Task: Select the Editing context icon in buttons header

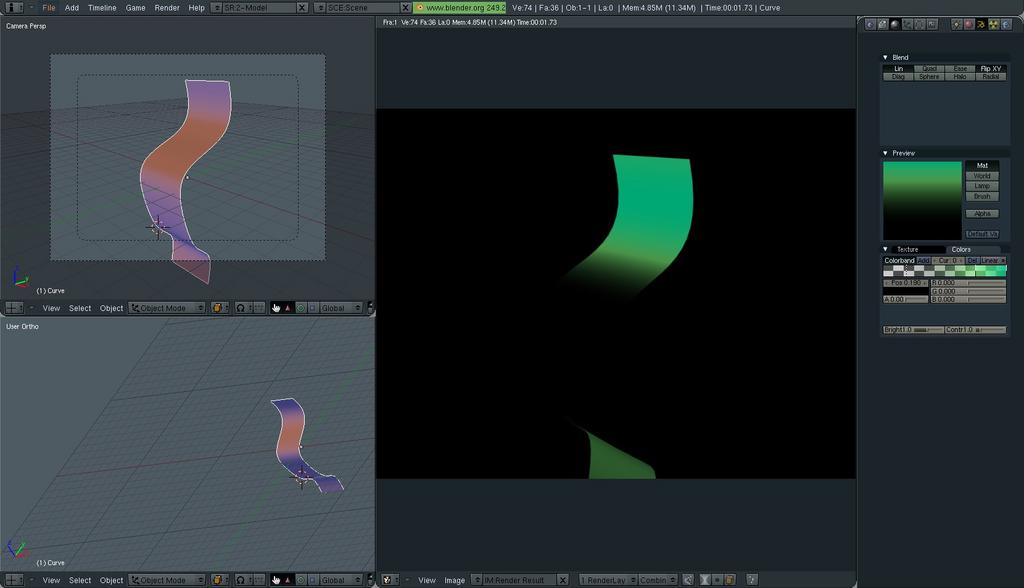Action: [x=920, y=24]
